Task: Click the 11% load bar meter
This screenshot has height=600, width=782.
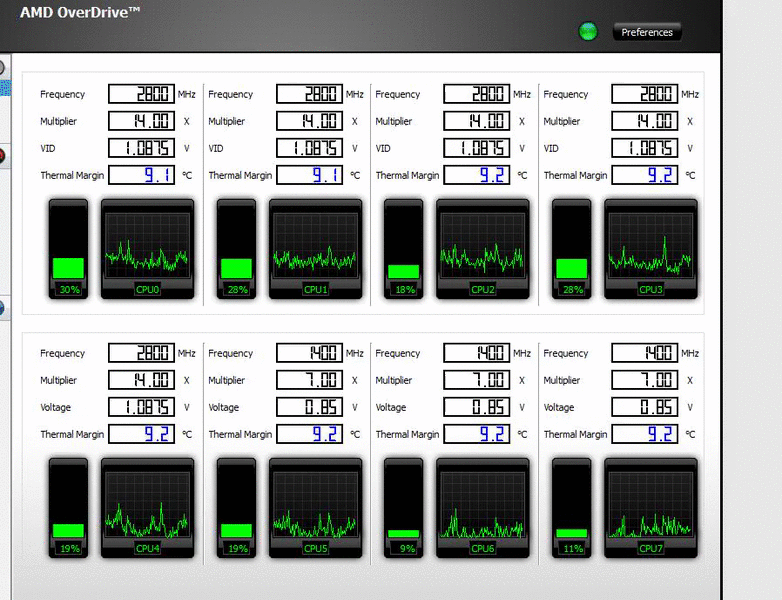Action: coord(572,508)
